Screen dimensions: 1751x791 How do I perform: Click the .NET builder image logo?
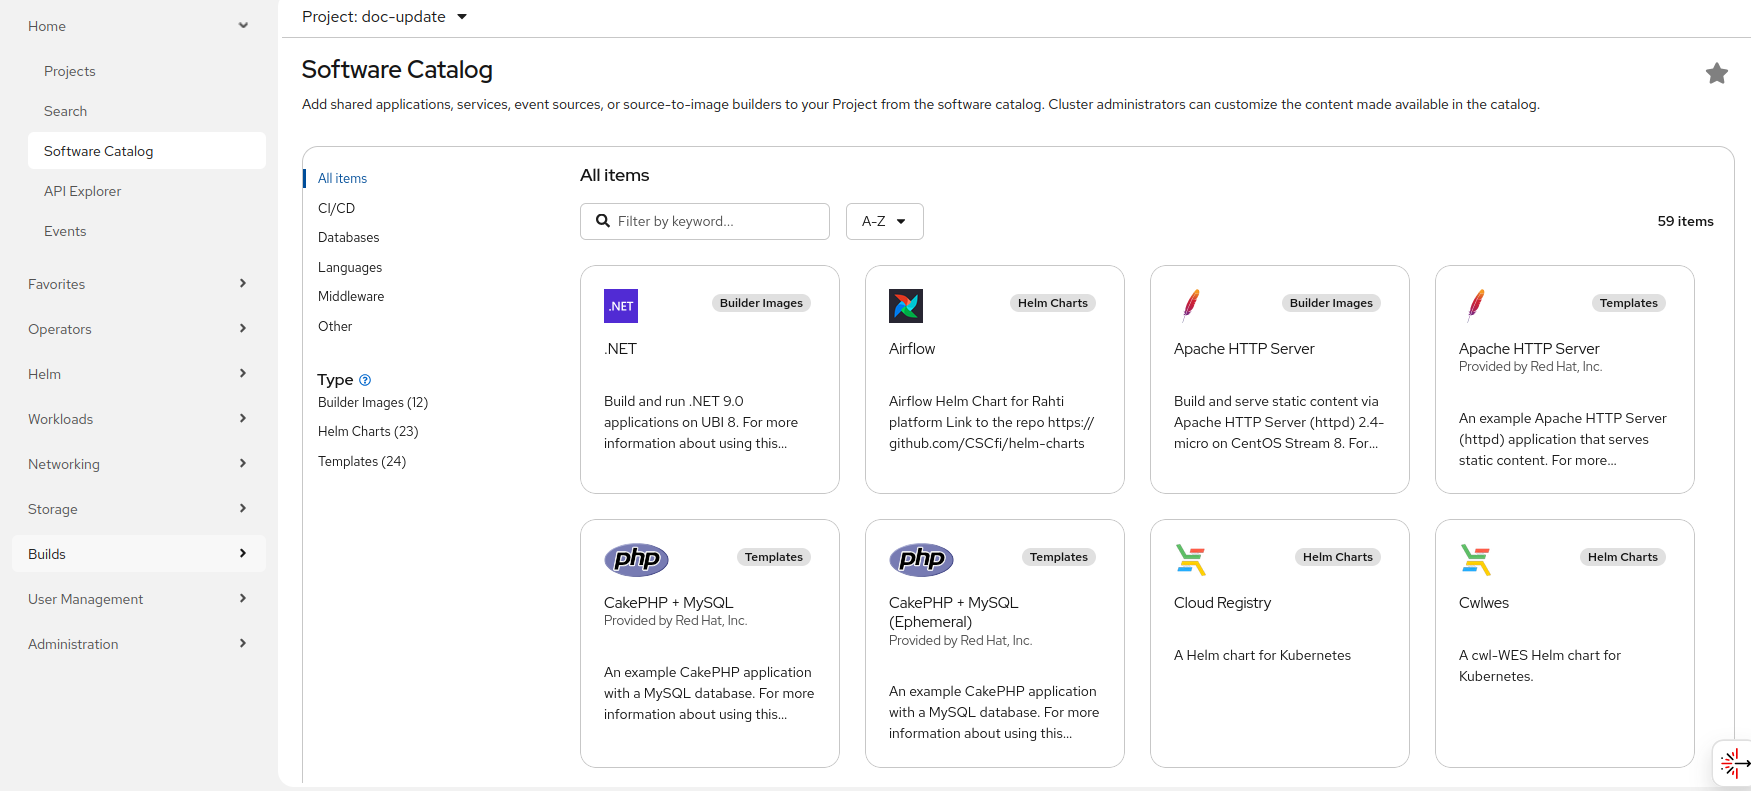(620, 306)
